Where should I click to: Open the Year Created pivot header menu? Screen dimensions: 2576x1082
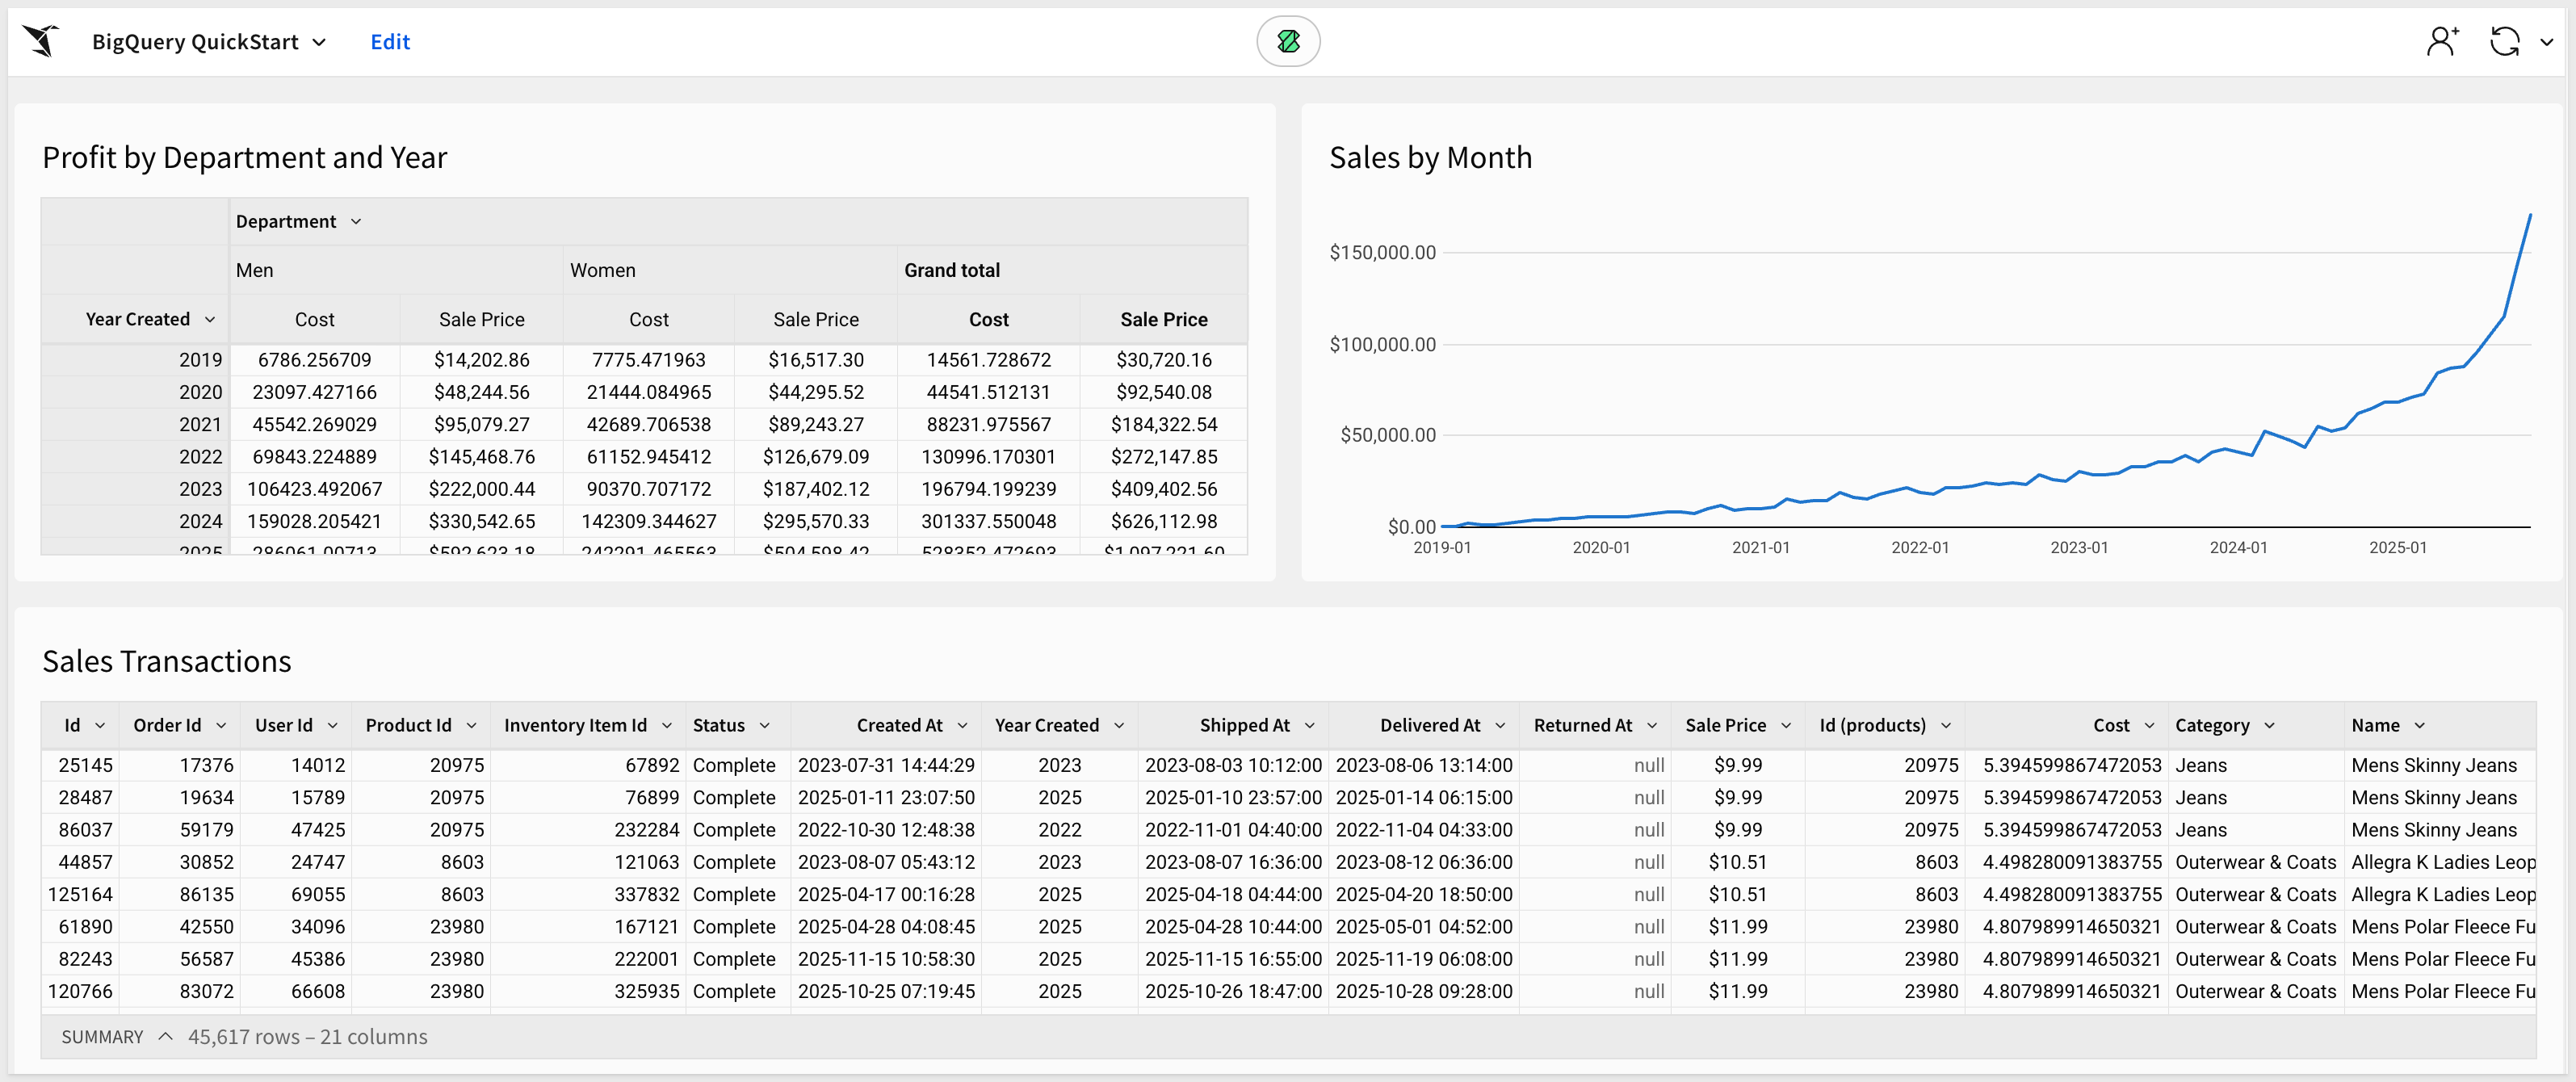click(x=210, y=320)
